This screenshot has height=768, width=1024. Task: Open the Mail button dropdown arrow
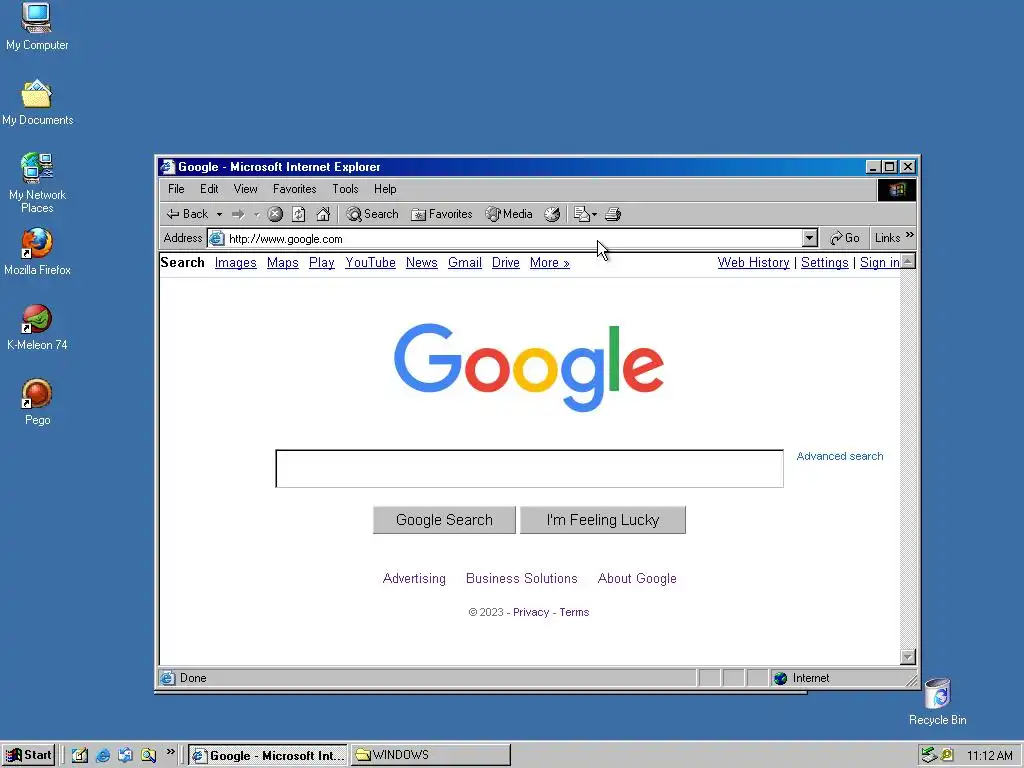pyautogui.click(x=594, y=214)
